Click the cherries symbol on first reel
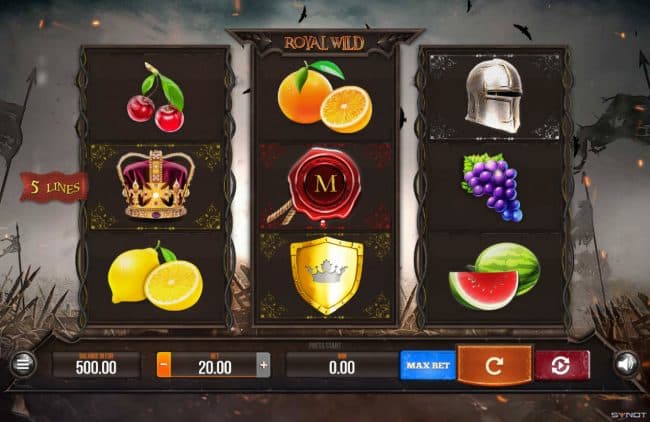650x422 pixels. coord(156,97)
